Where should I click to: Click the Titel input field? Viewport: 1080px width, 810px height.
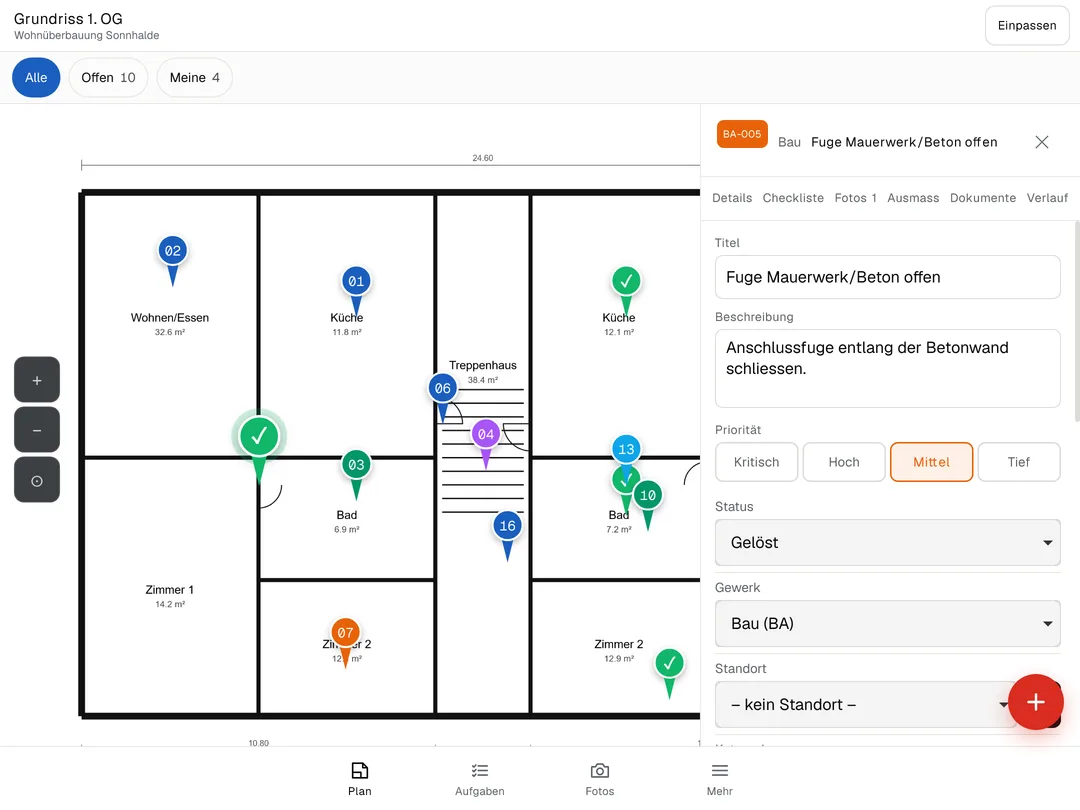(888, 277)
